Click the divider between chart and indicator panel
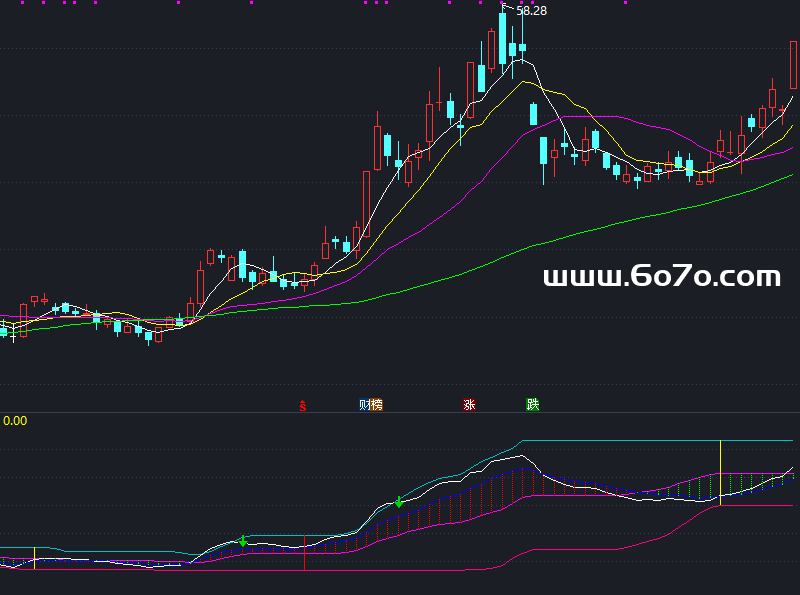This screenshot has height=595, width=800. [400, 411]
